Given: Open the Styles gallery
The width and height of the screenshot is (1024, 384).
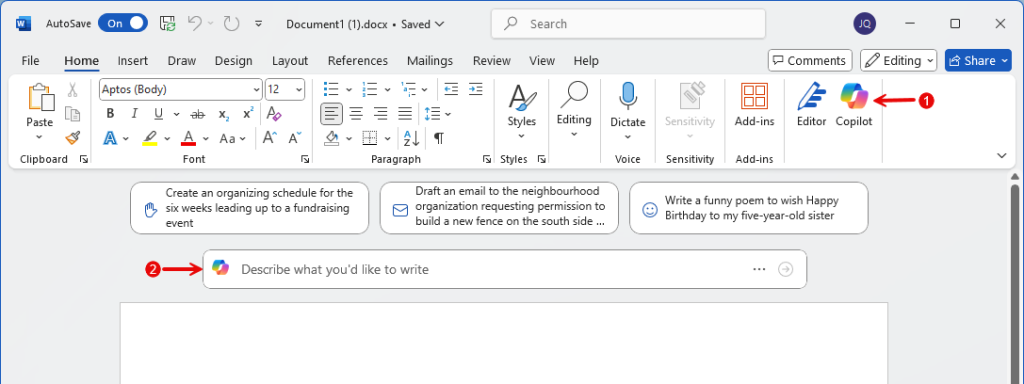Looking at the screenshot, I should tap(522, 110).
